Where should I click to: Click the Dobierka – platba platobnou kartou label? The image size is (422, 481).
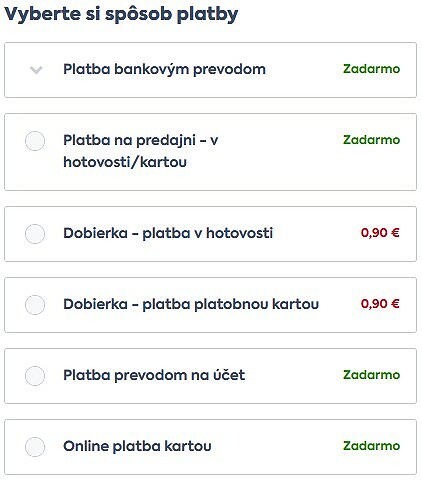click(x=191, y=304)
